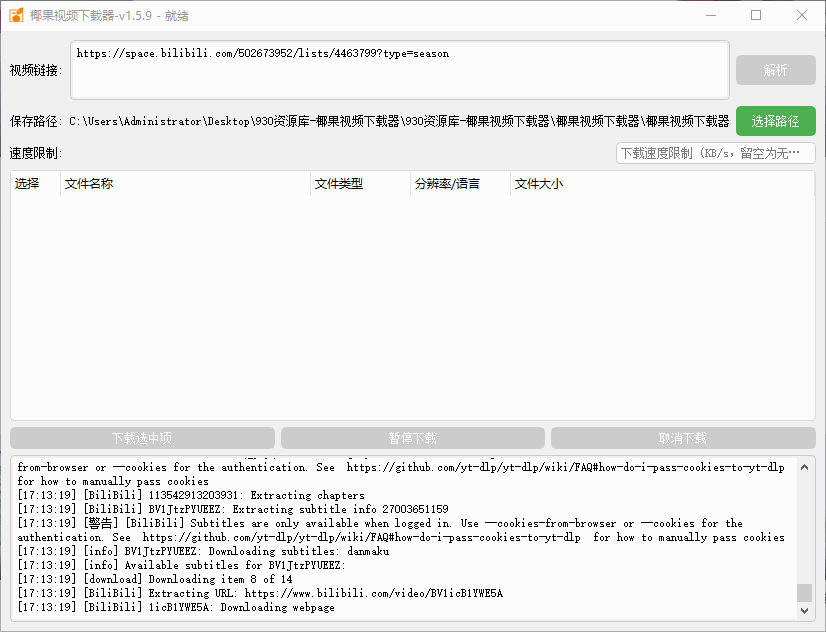Click the 下载选中项 button
826x632 pixels.
coord(142,438)
